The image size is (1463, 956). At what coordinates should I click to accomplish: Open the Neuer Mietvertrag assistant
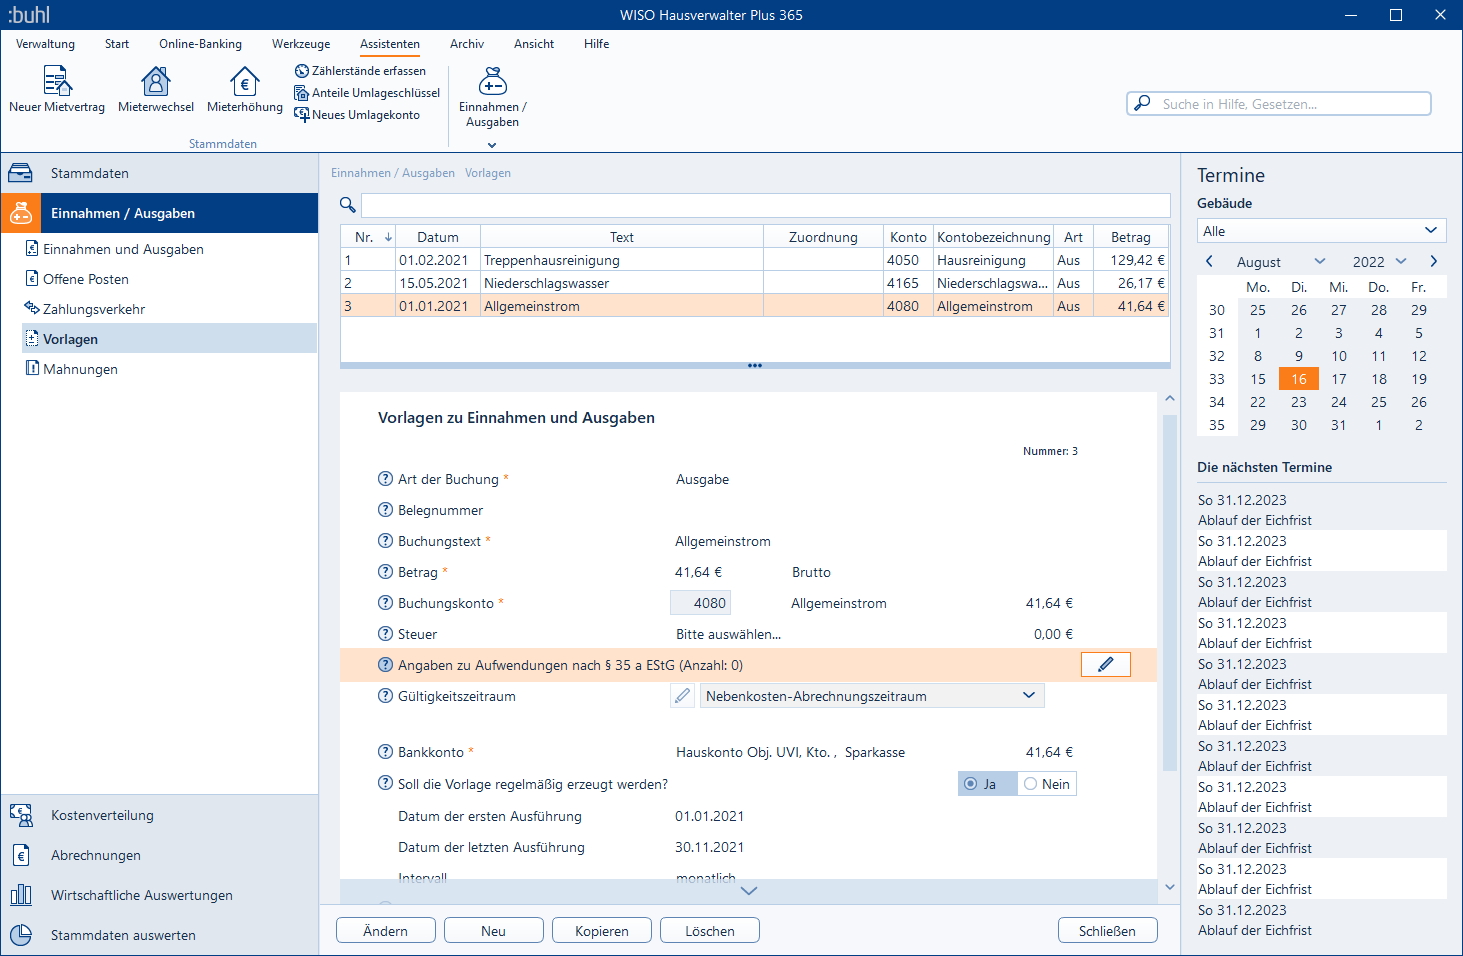[x=57, y=89]
